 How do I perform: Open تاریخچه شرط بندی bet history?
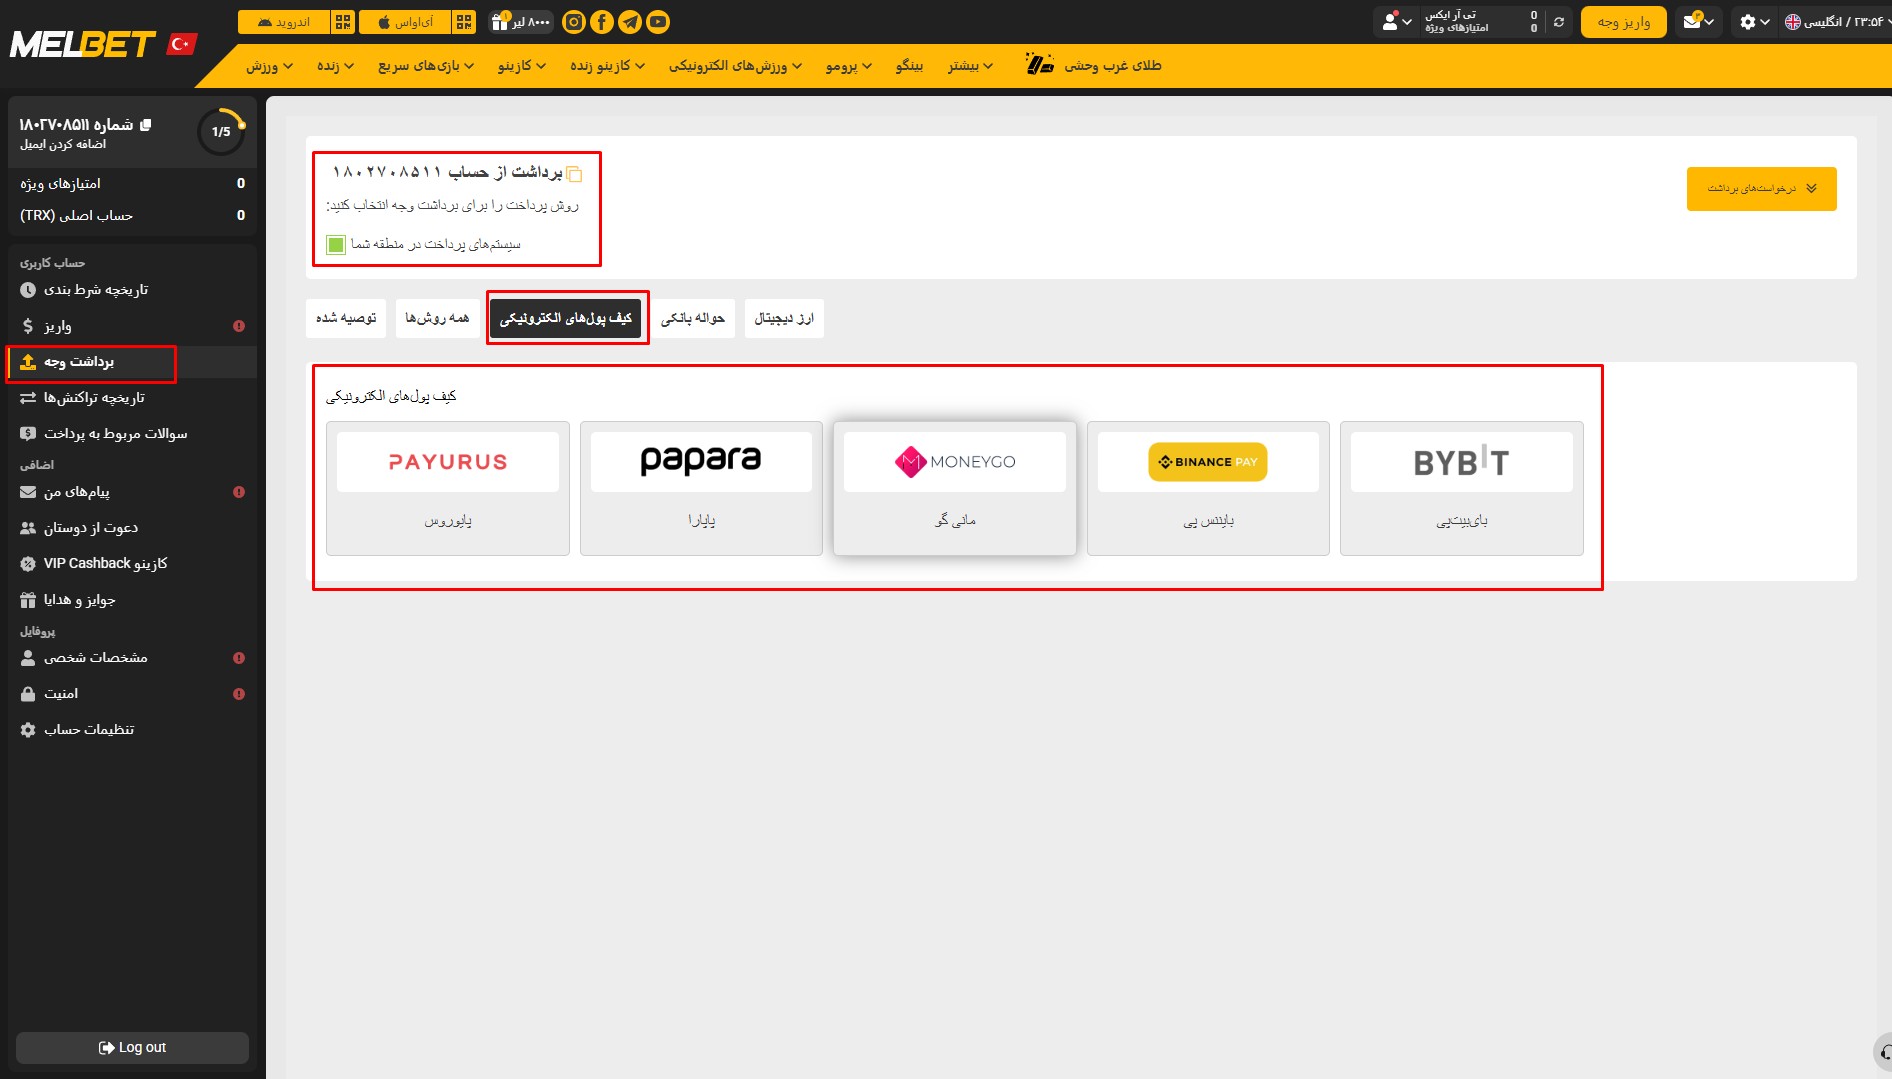132,290
